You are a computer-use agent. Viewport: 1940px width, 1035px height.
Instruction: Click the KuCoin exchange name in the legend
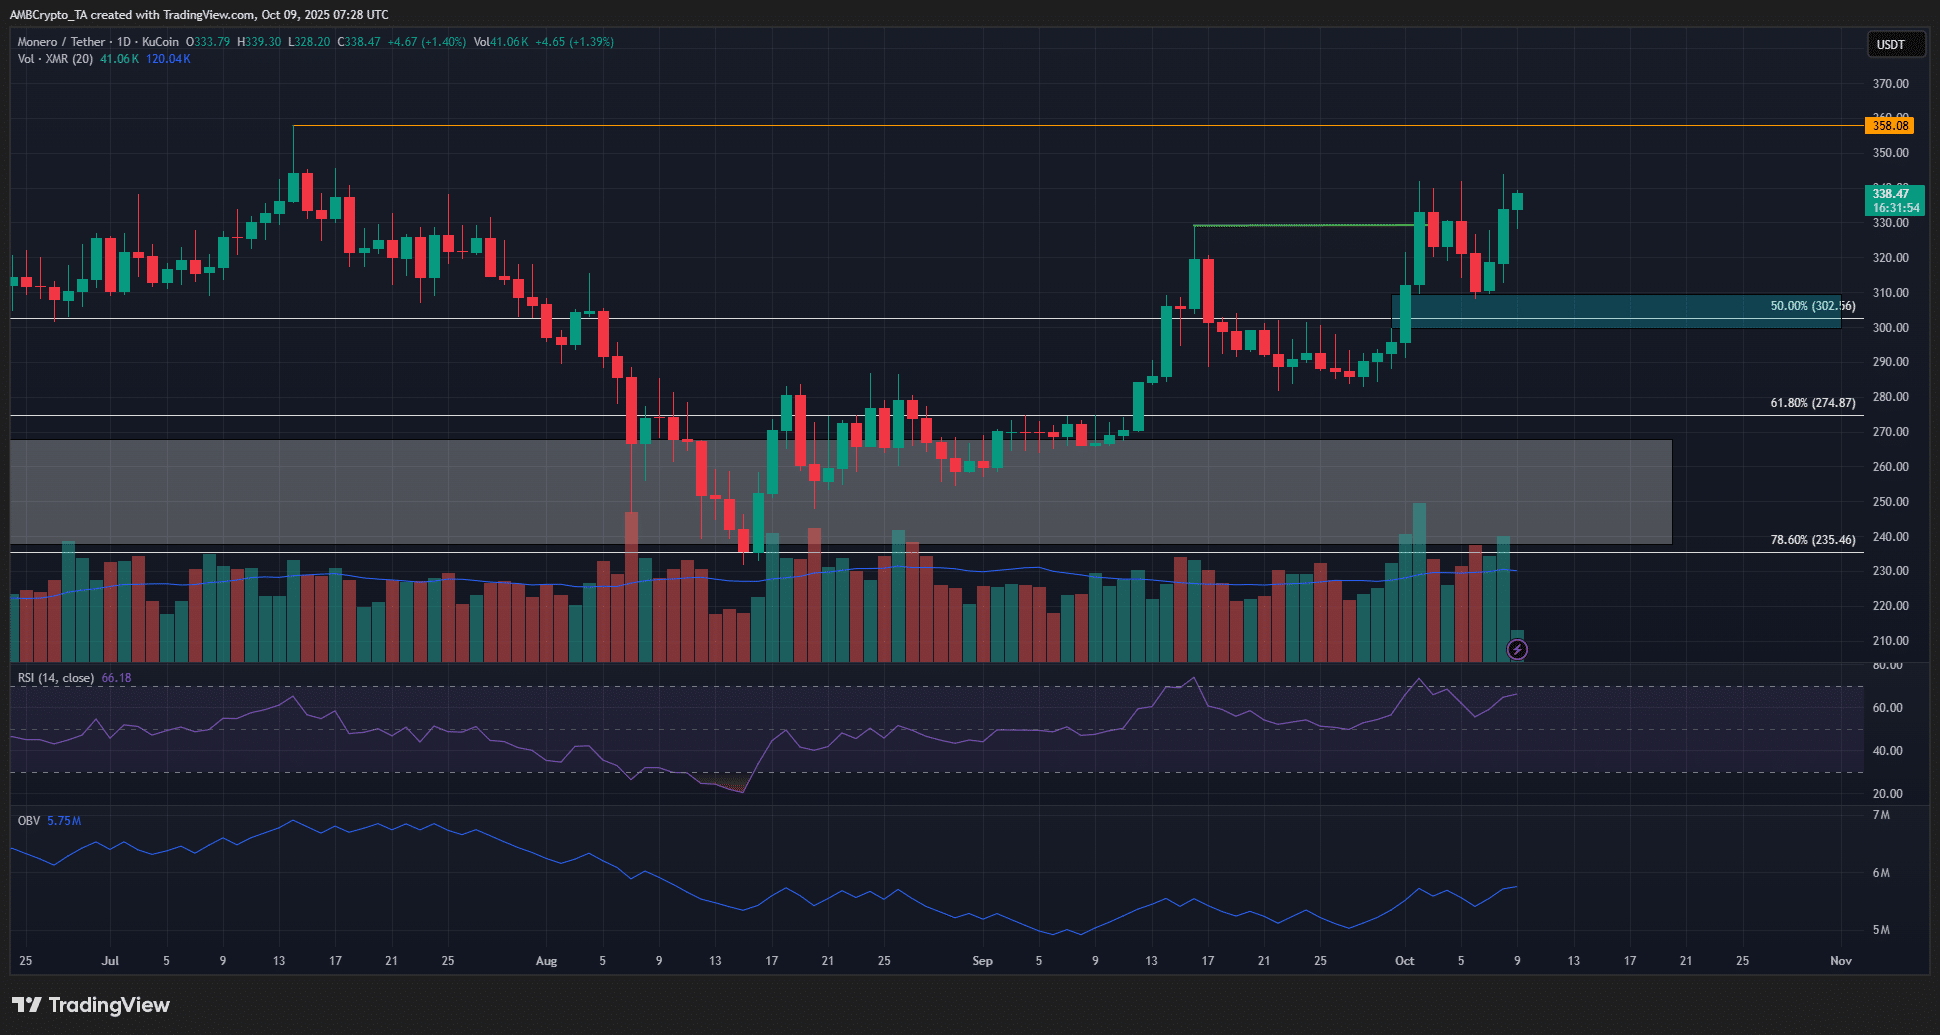click(x=160, y=42)
